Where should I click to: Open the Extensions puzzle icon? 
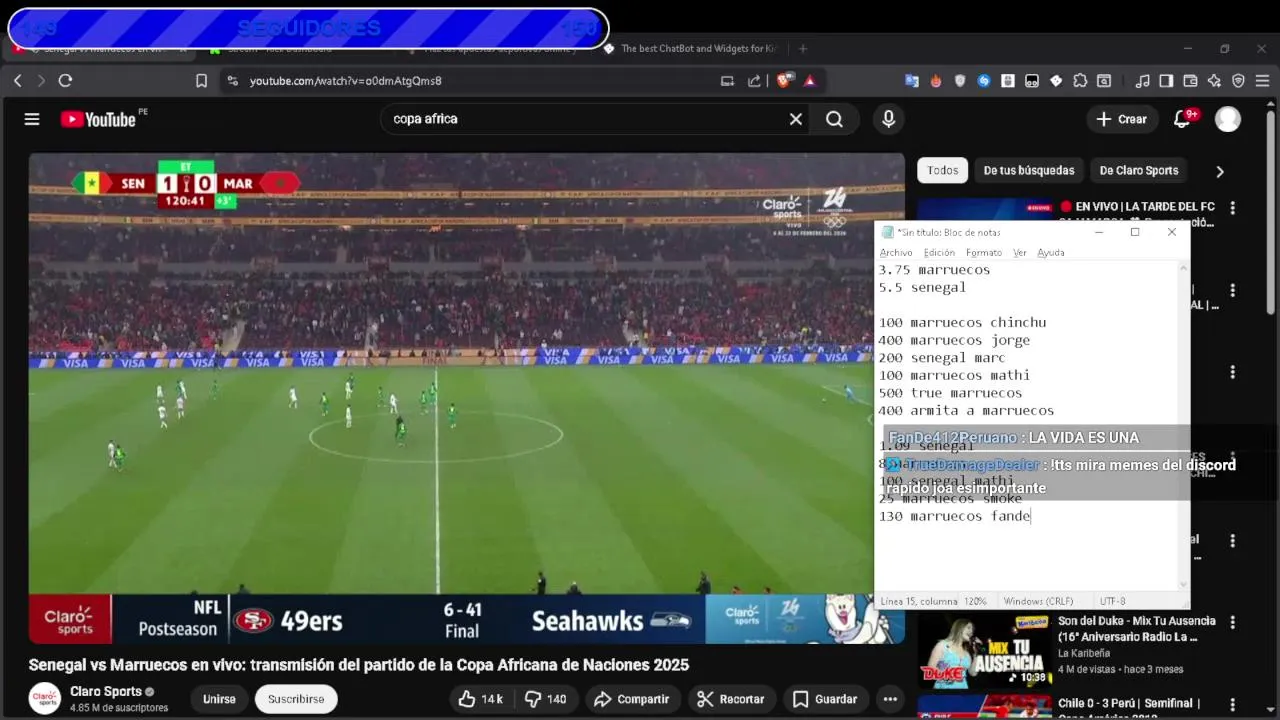[x=1080, y=81]
